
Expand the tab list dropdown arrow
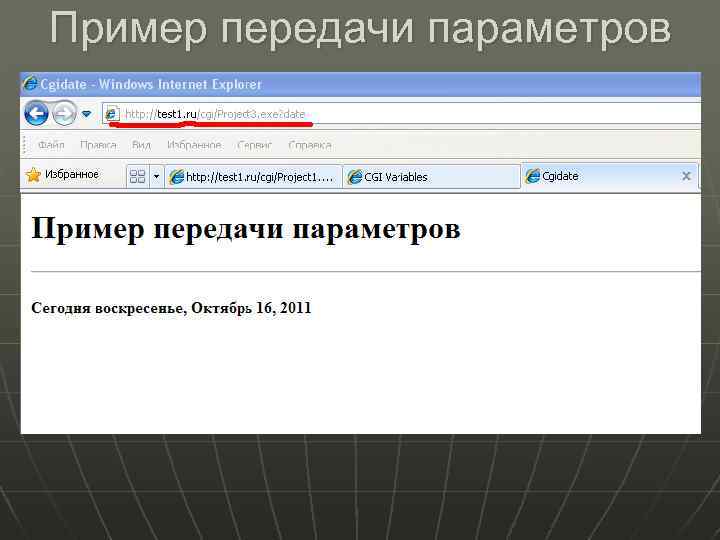coord(156,176)
